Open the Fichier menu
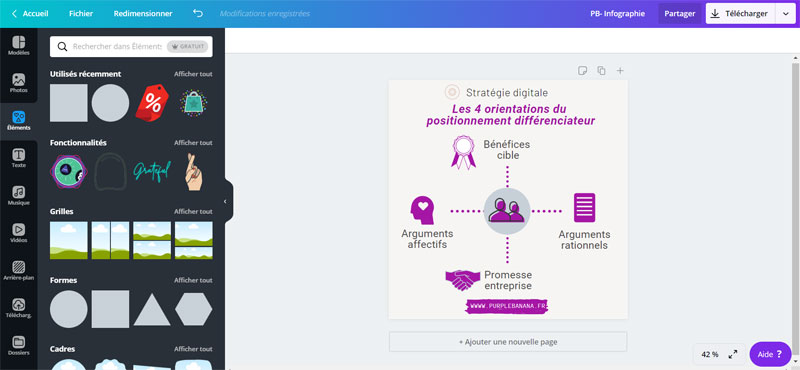Image resolution: width=800 pixels, height=370 pixels. [x=81, y=14]
